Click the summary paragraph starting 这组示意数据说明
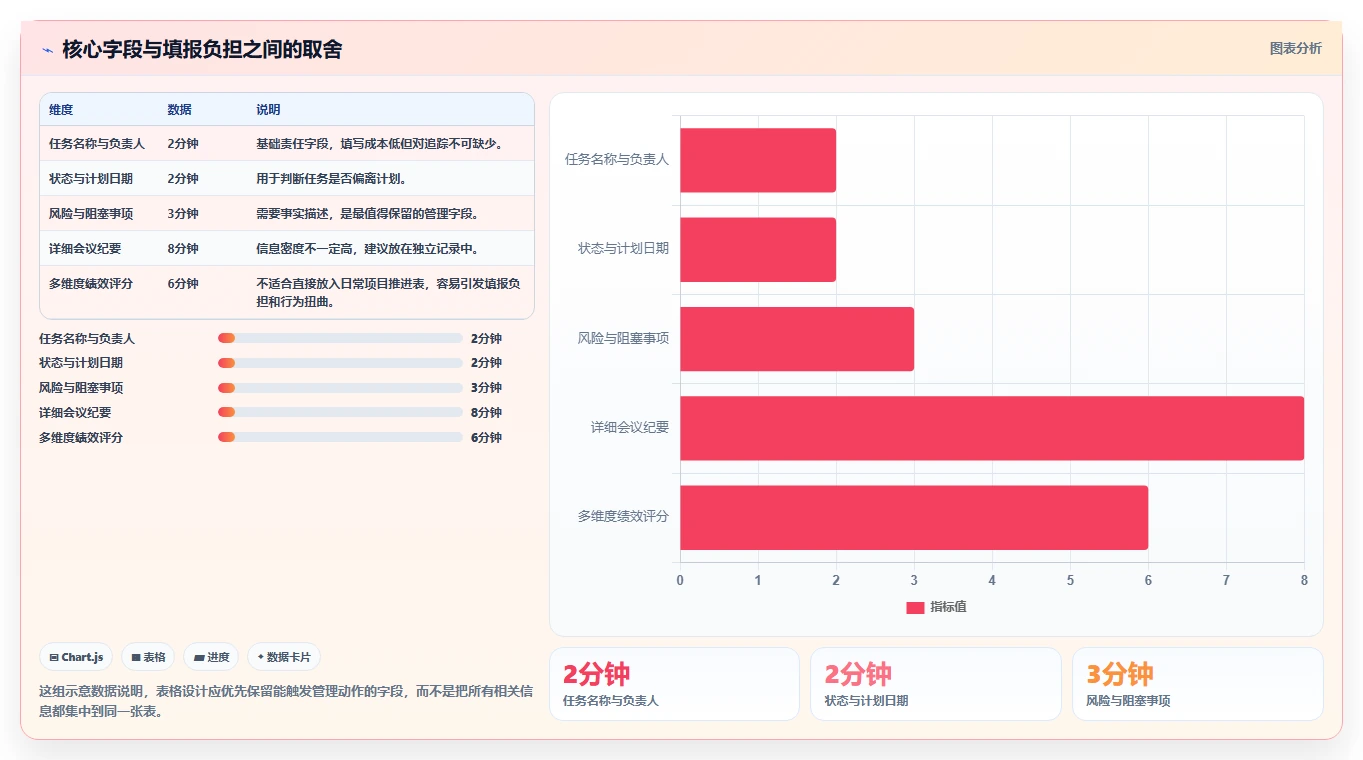The image size is (1363, 760). pyautogui.click(x=285, y=702)
